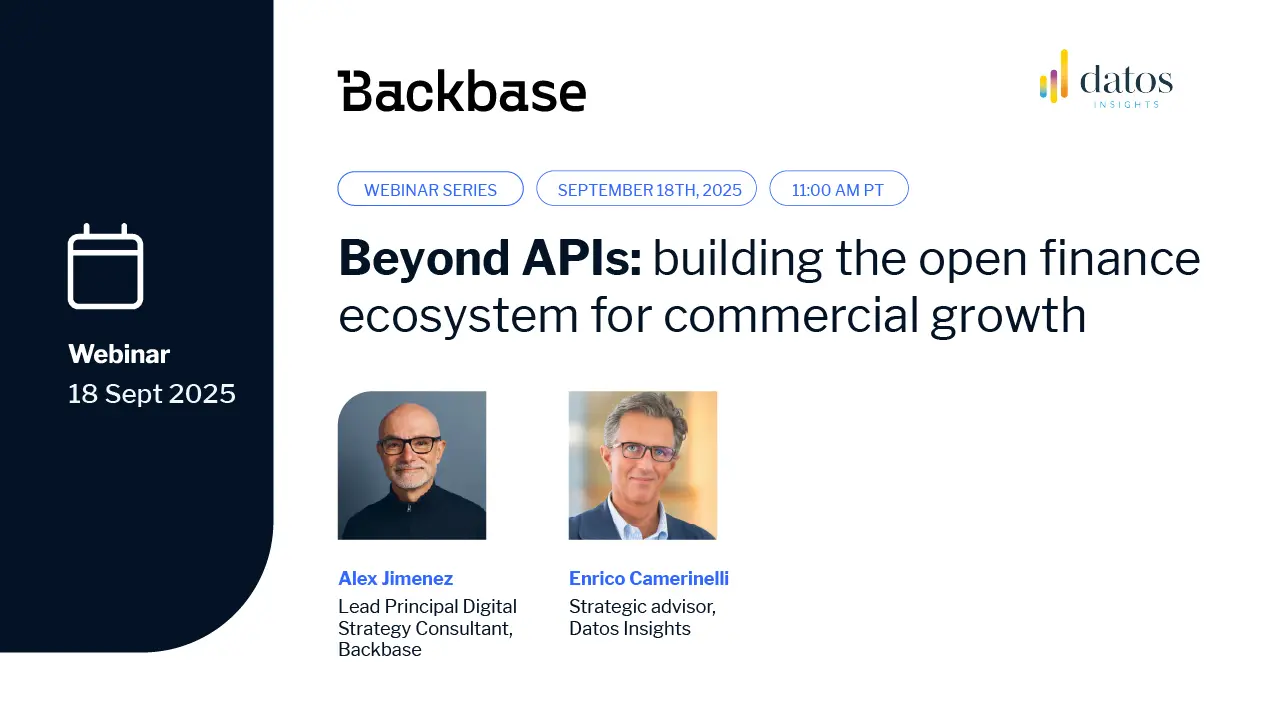This screenshot has height=721, width=1281.
Task: Open Enrico Camerinelli's portrait photo
Action: [x=643, y=465]
